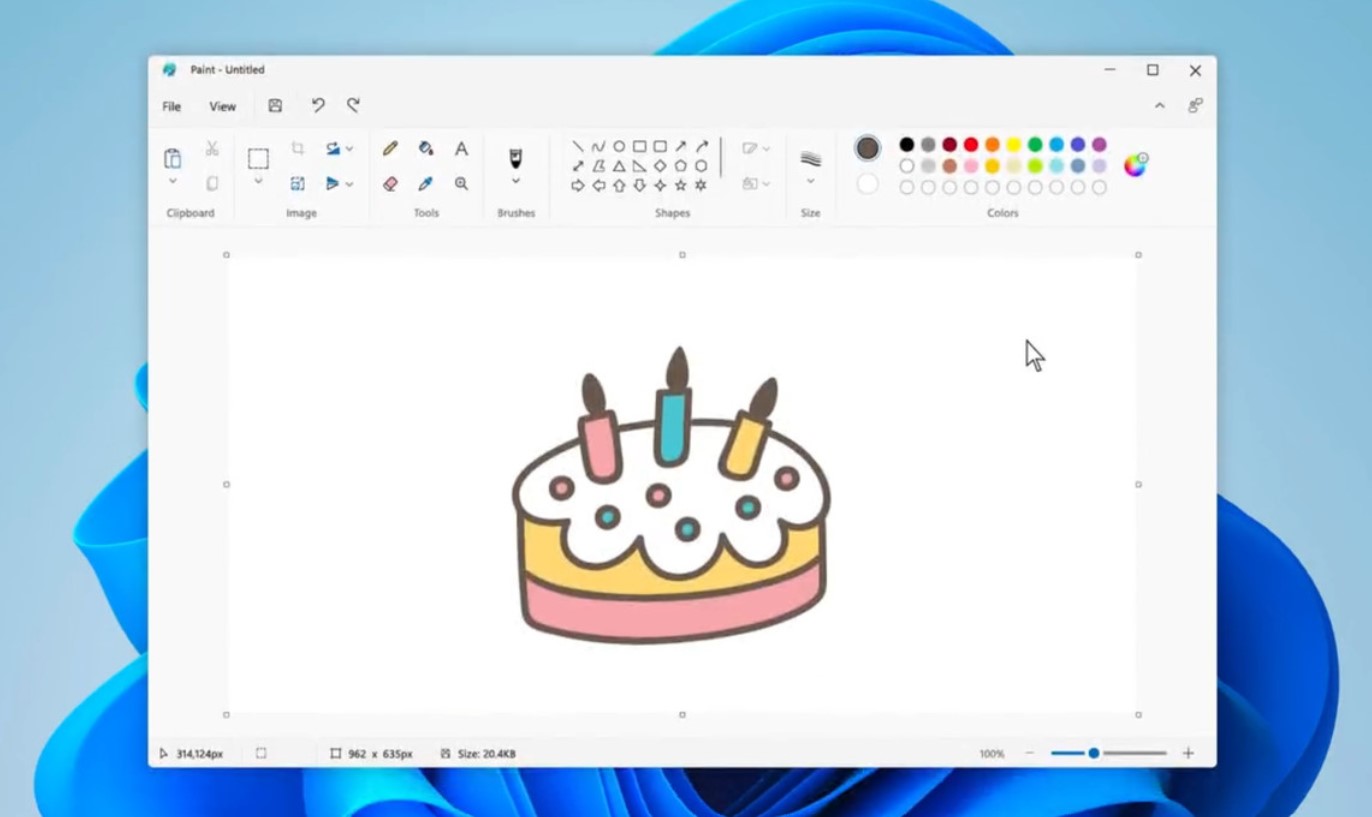Choose the bright red color swatch
1372x817 pixels.
click(971, 145)
